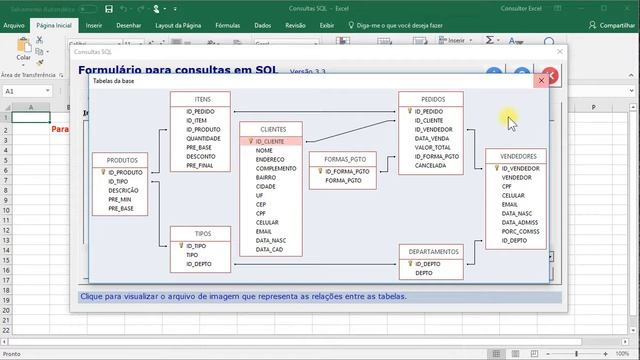Viewport: 640px width, 360px height.
Task: Open the Revisão tab
Action: [295, 25]
